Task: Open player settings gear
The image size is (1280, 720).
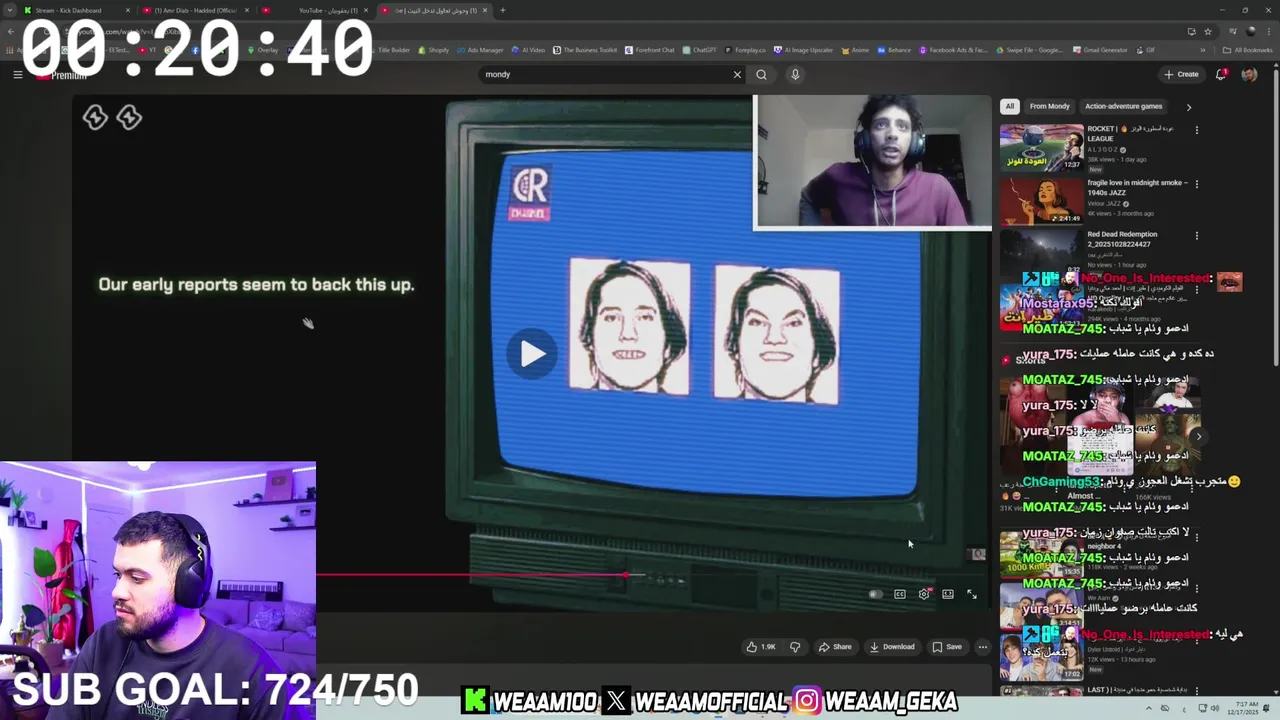Action: (924, 594)
